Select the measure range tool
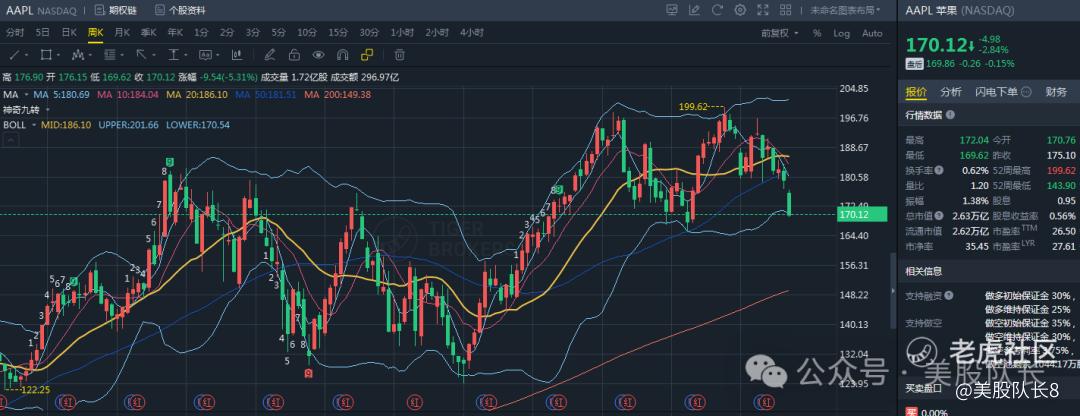Image resolution: width=1080 pixels, height=416 pixels. click(x=173, y=54)
